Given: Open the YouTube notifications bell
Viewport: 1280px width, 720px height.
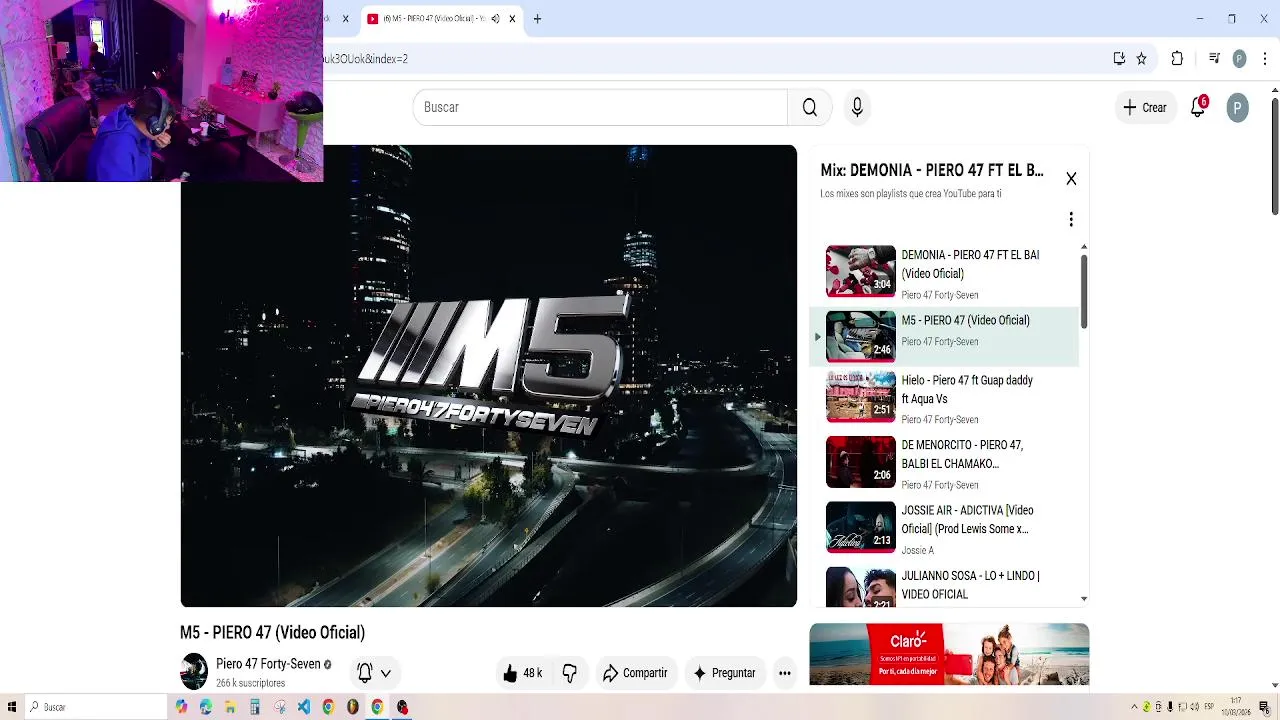Looking at the screenshot, I should (x=1198, y=107).
